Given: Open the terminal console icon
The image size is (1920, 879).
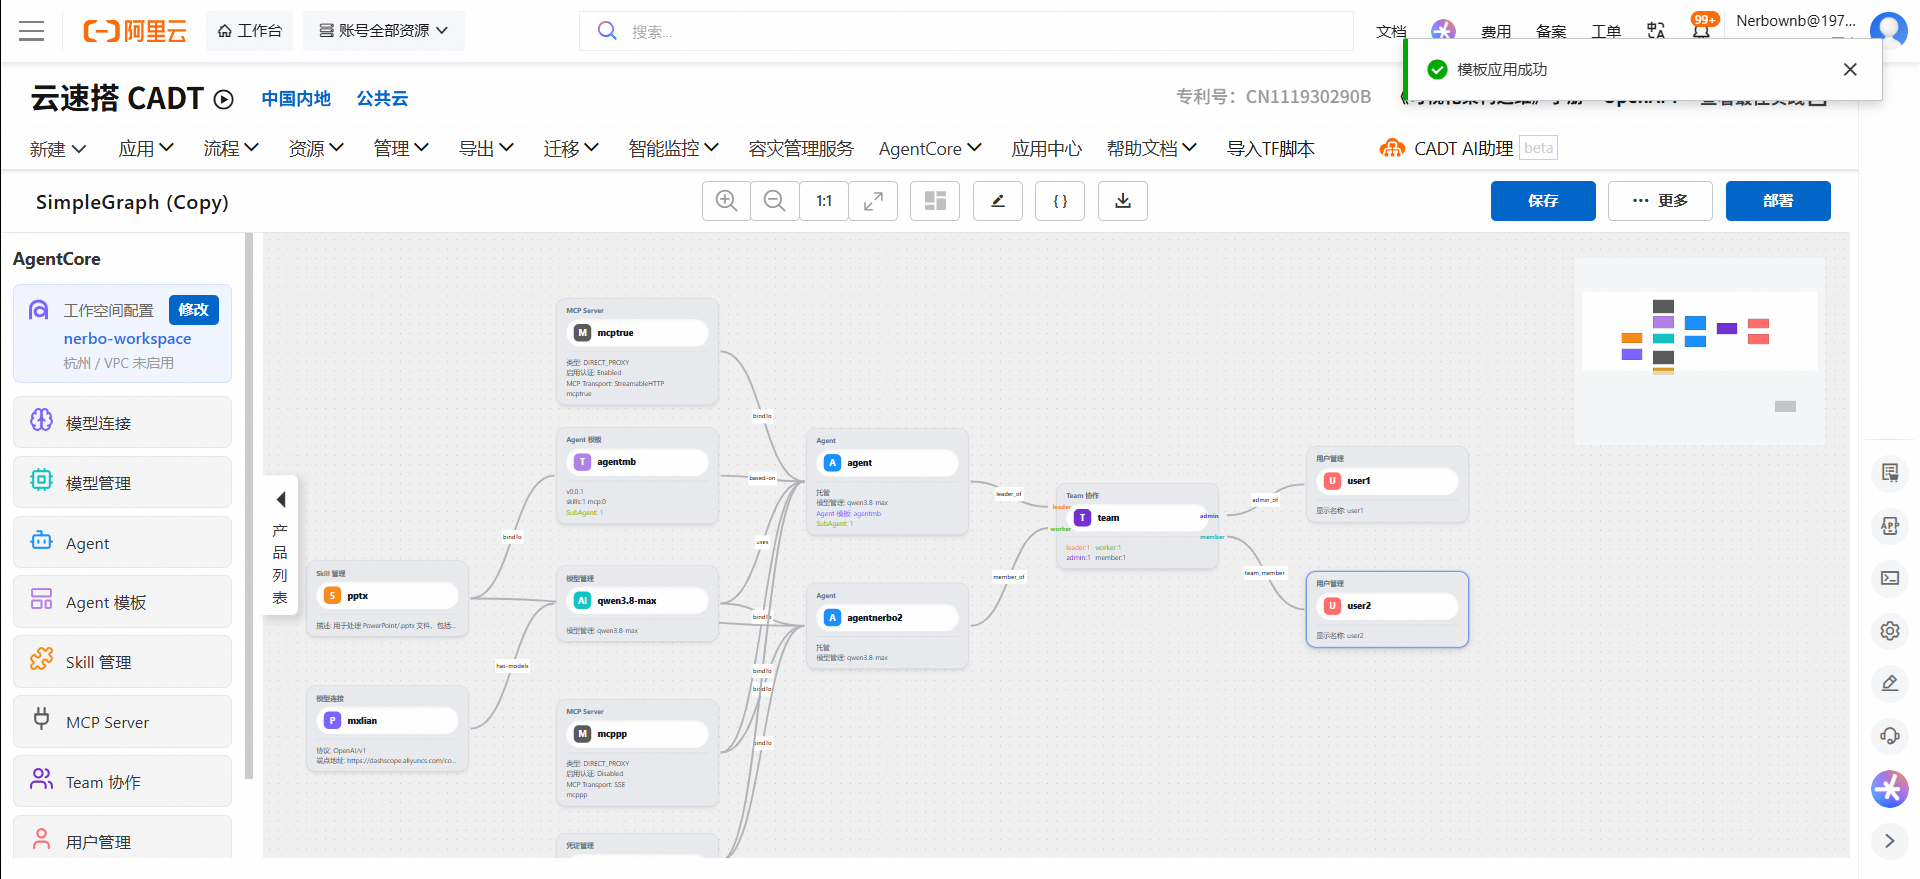Looking at the screenshot, I should [x=1890, y=578].
